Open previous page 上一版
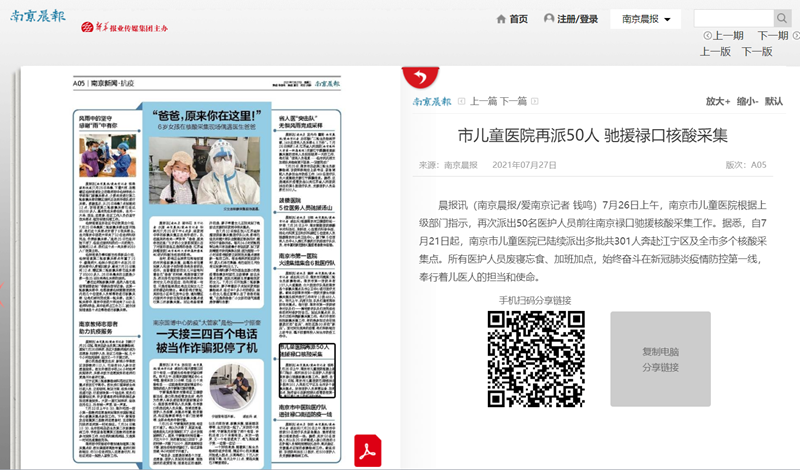 pos(715,52)
